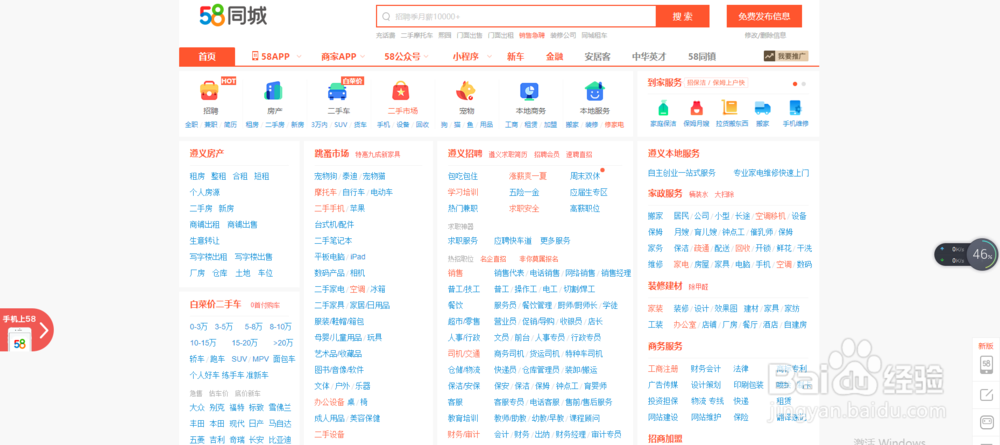Switch to first 到家服务 carousel dot
The width and height of the screenshot is (1000, 445).
[x=795, y=84]
